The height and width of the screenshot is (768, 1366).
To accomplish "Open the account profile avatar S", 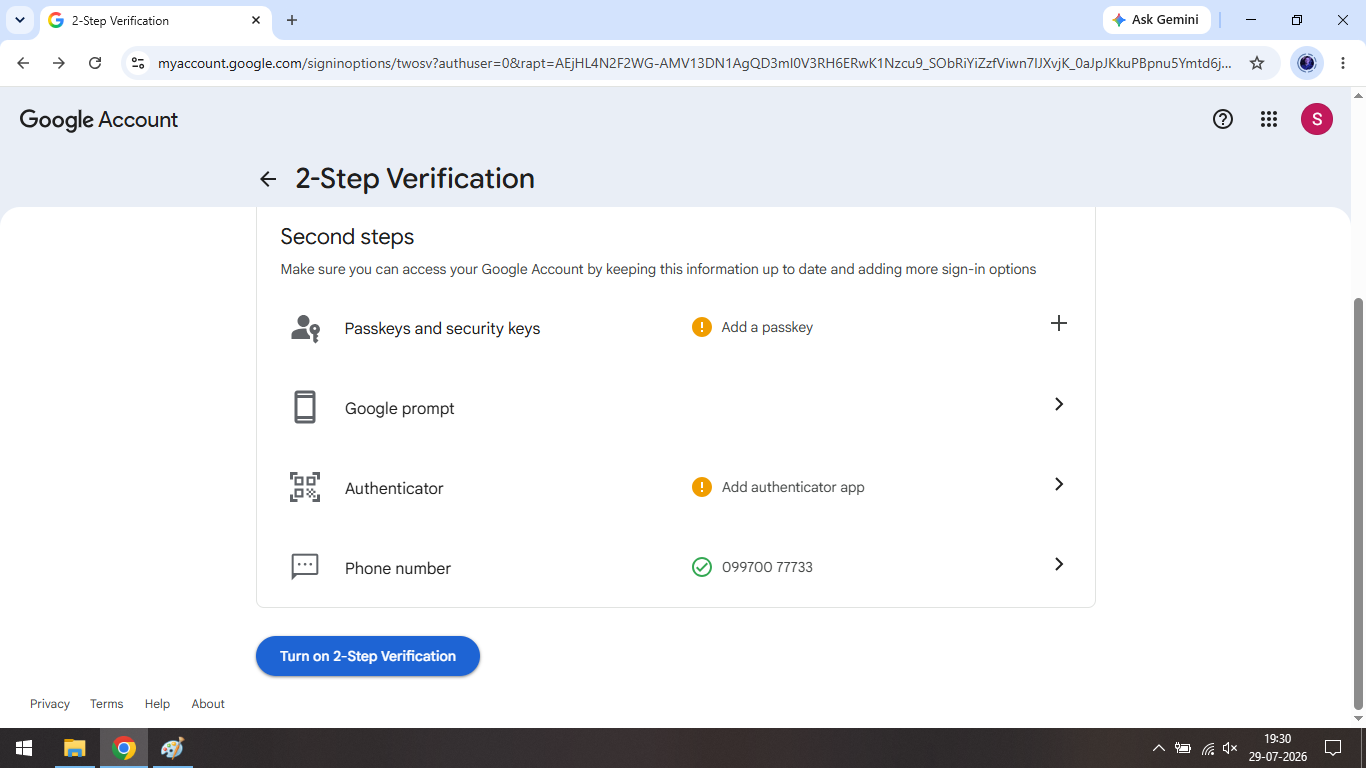I will click(1316, 119).
